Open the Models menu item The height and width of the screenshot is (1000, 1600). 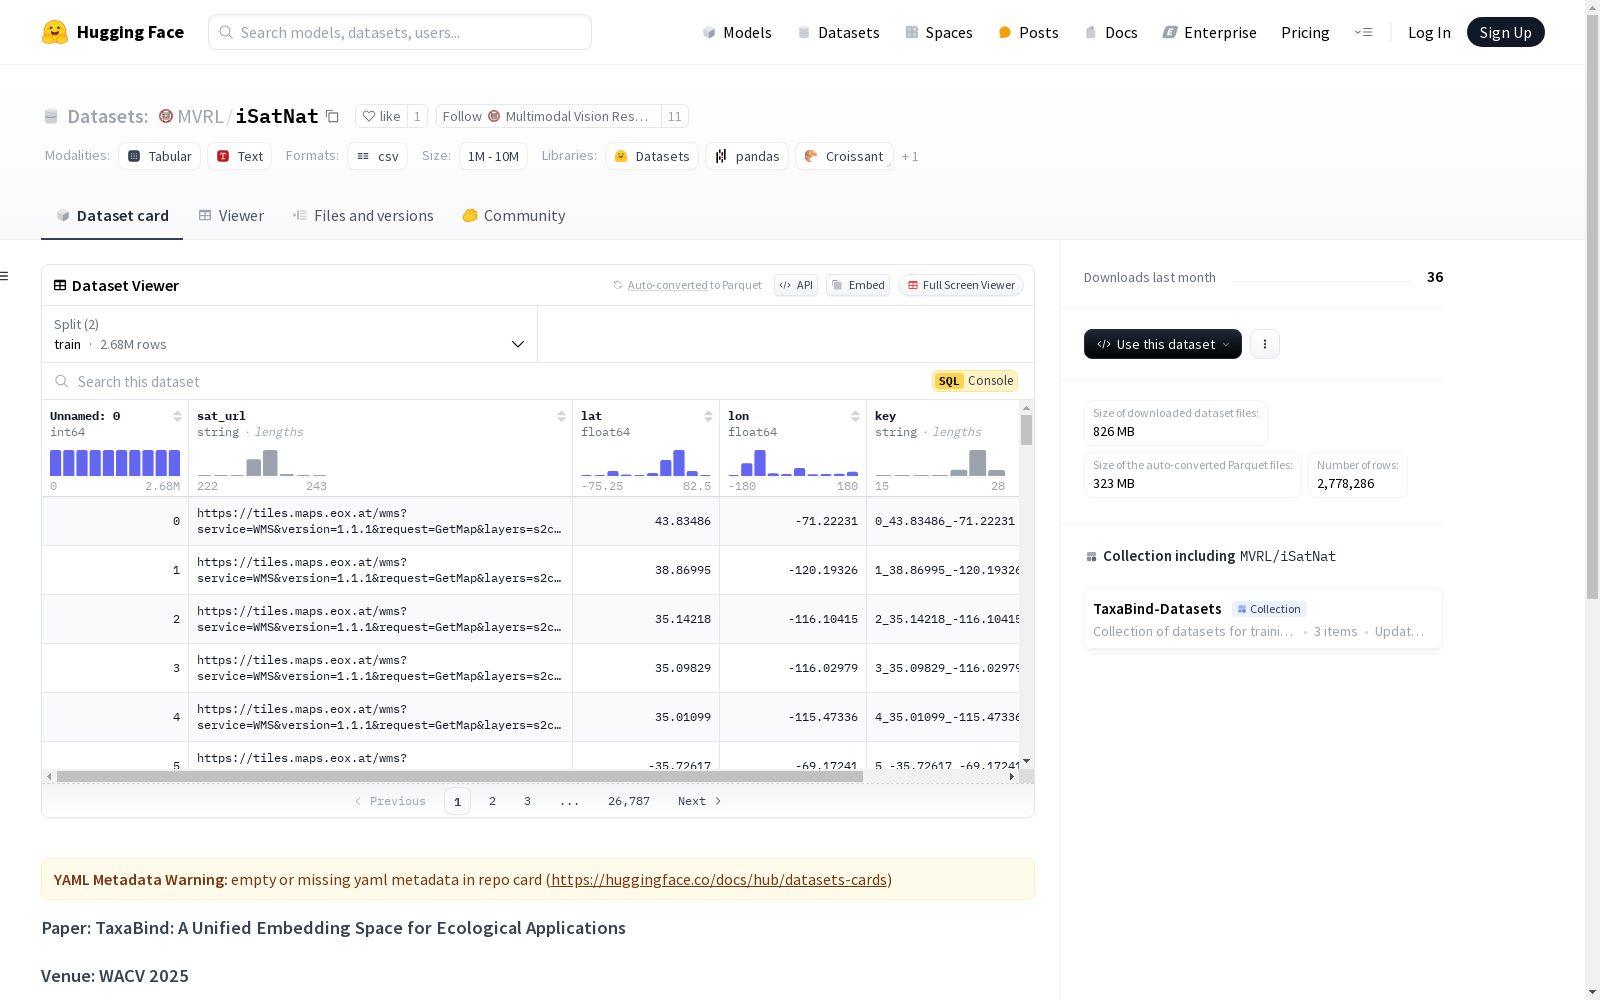(737, 32)
